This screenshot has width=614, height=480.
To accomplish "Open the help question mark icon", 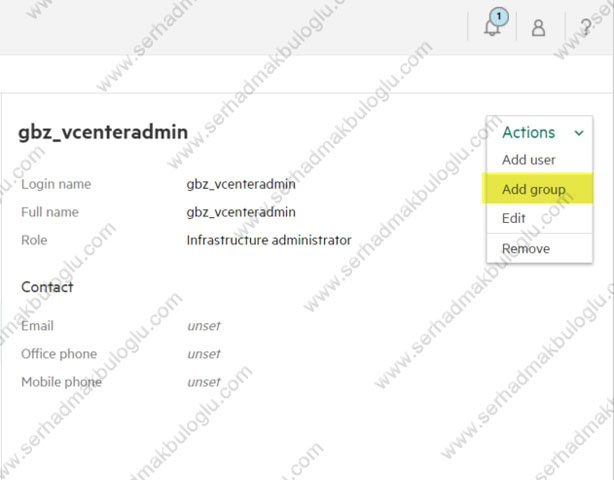I will click(586, 27).
